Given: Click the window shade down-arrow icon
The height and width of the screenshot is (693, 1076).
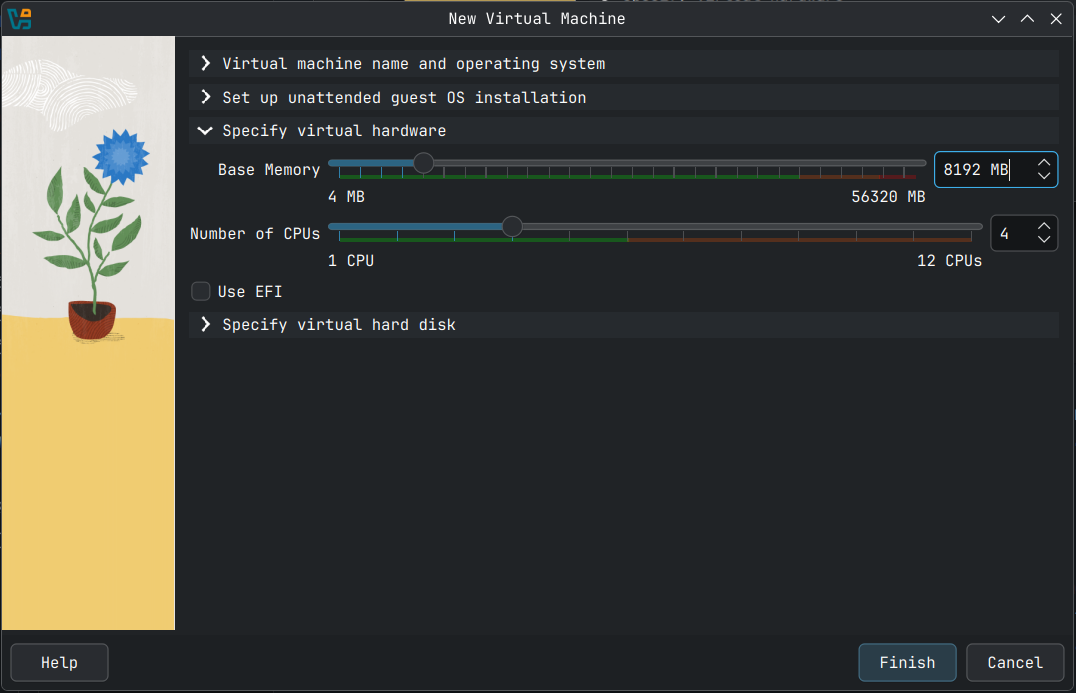Looking at the screenshot, I should point(998,19).
